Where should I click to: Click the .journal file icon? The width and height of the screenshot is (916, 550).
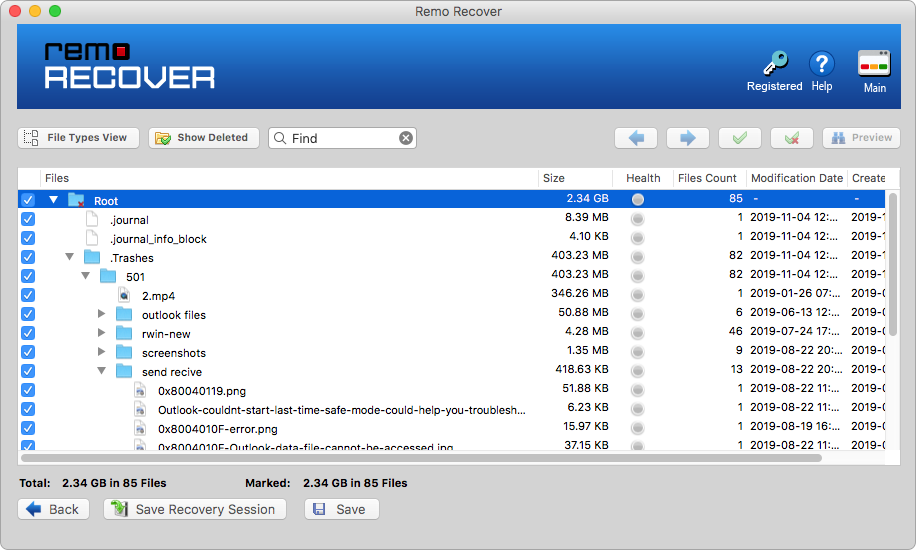click(92, 219)
